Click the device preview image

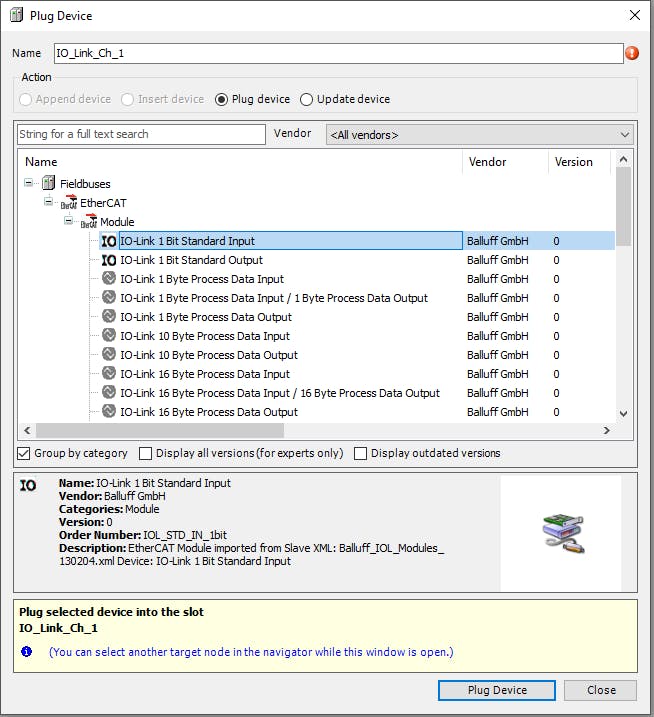563,534
